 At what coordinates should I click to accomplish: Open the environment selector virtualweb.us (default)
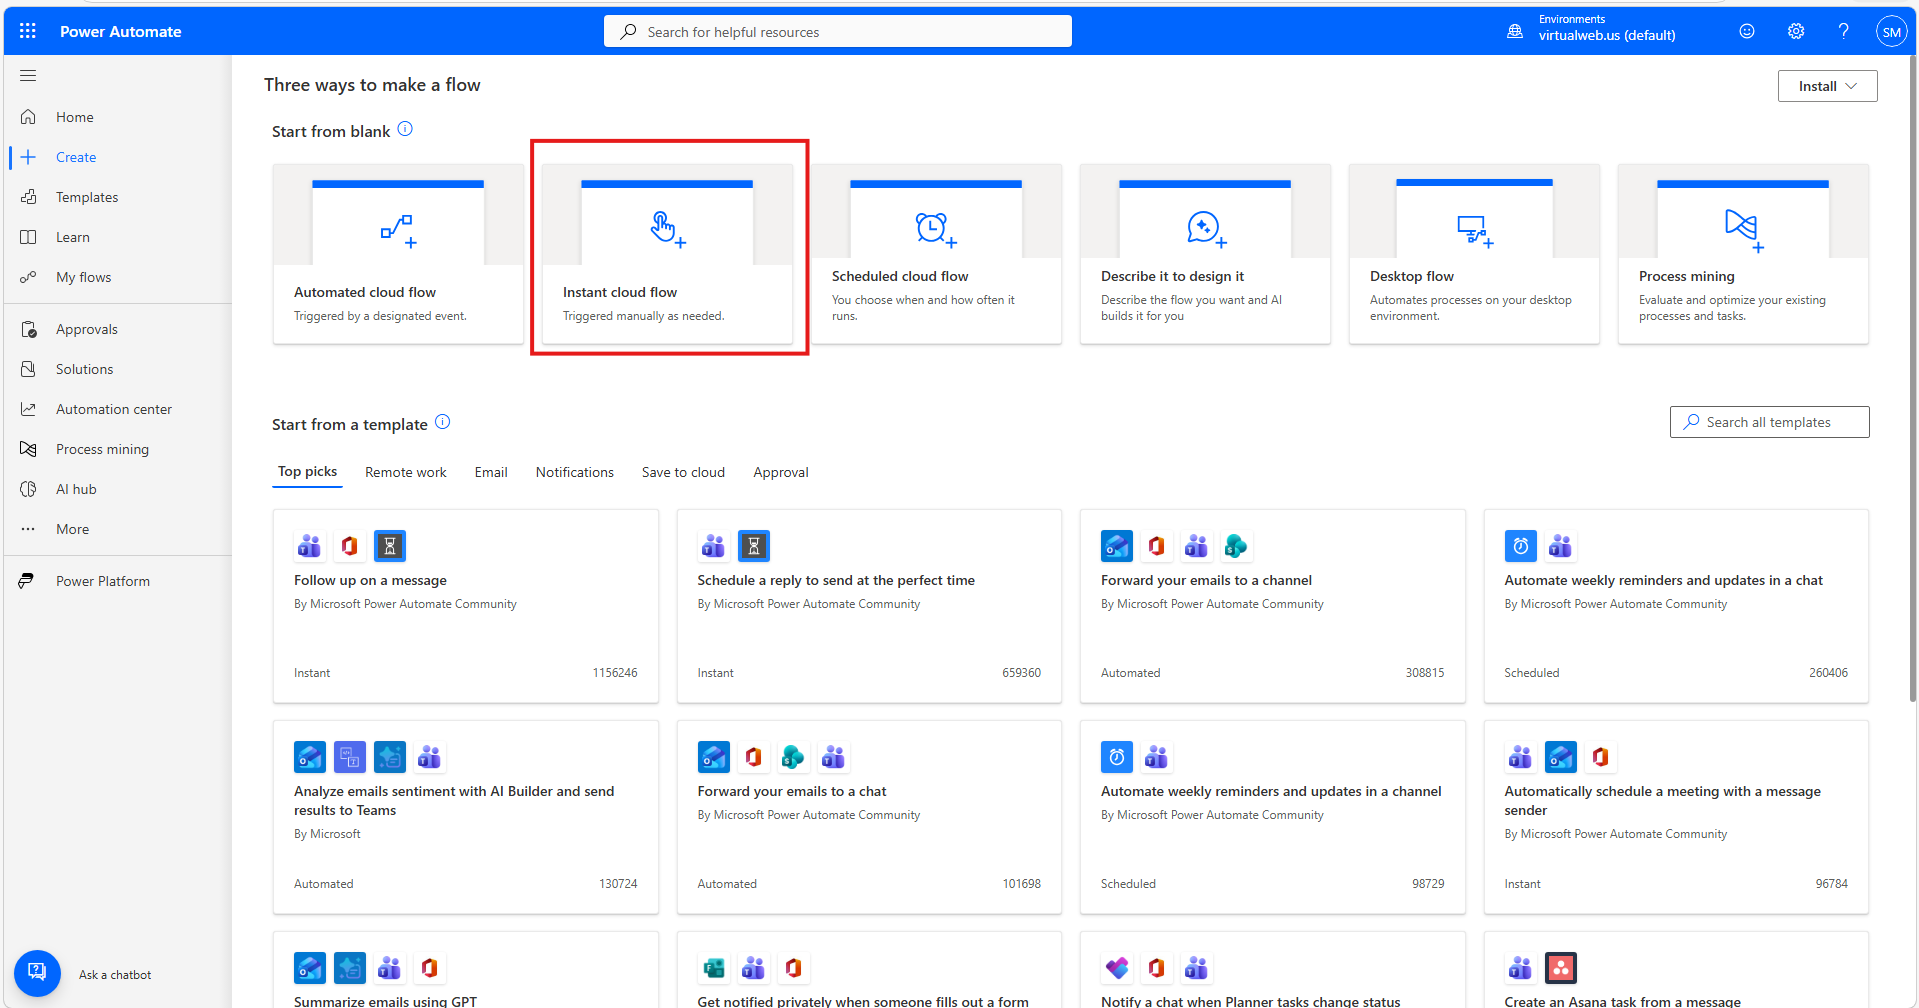tap(1607, 35)
